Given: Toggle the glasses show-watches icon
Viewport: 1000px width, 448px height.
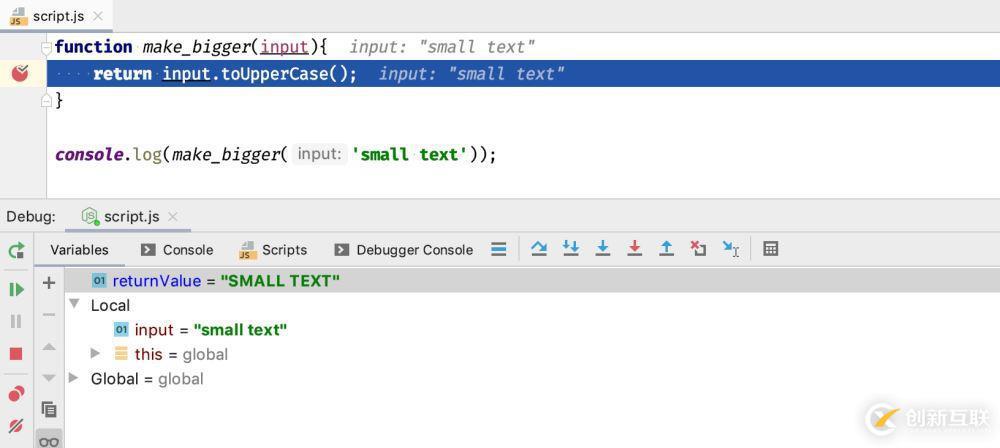Looking at the screenshot, I should point(49,440).
